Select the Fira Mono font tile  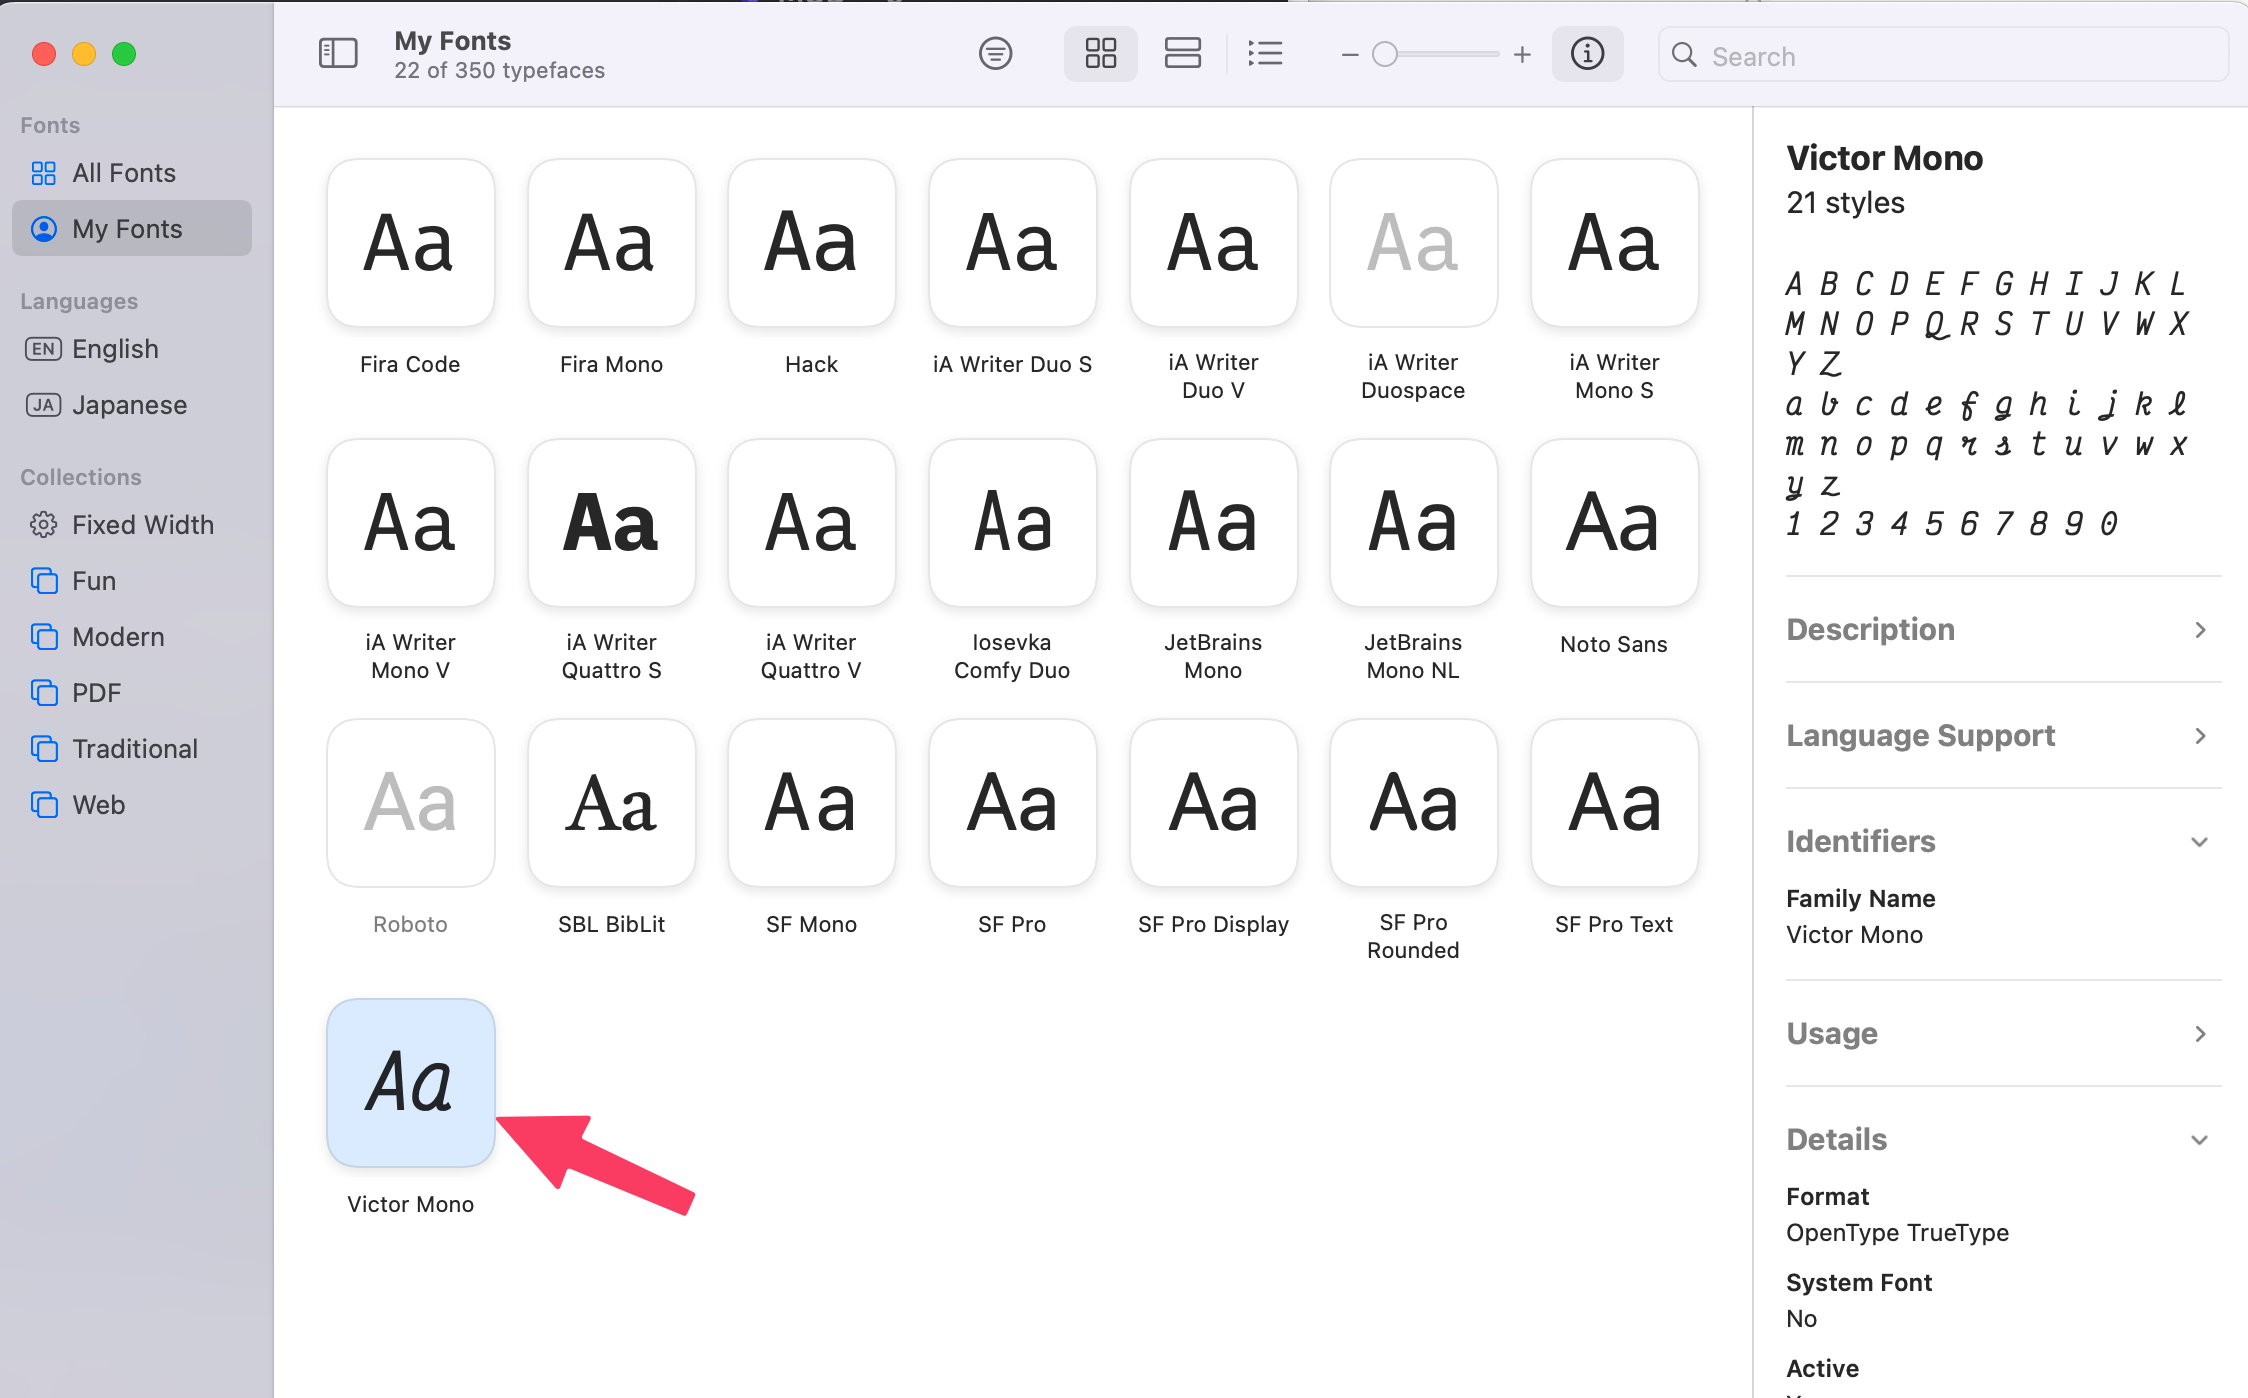[611, 243]
